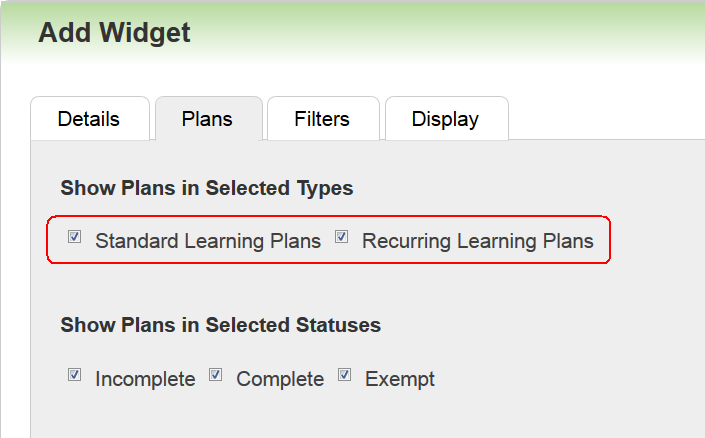
Task: Select the Plans tab
Action: tap(207, 119)
